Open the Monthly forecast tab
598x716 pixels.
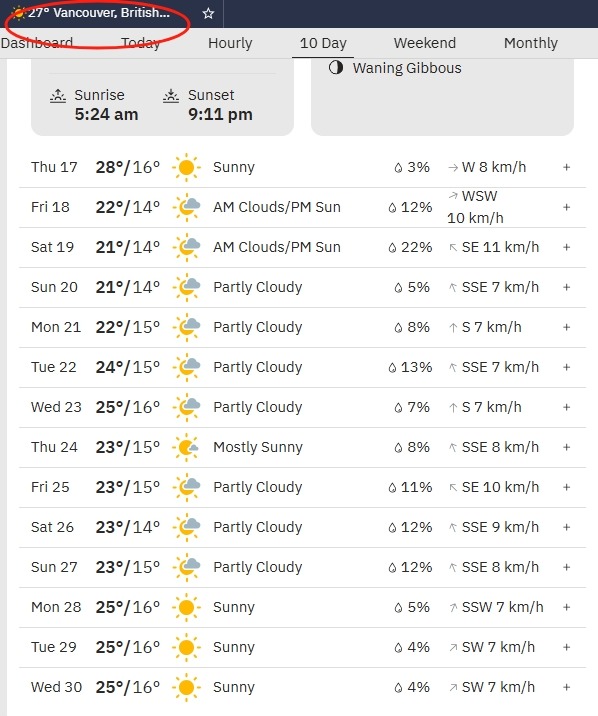click(531, 43)
